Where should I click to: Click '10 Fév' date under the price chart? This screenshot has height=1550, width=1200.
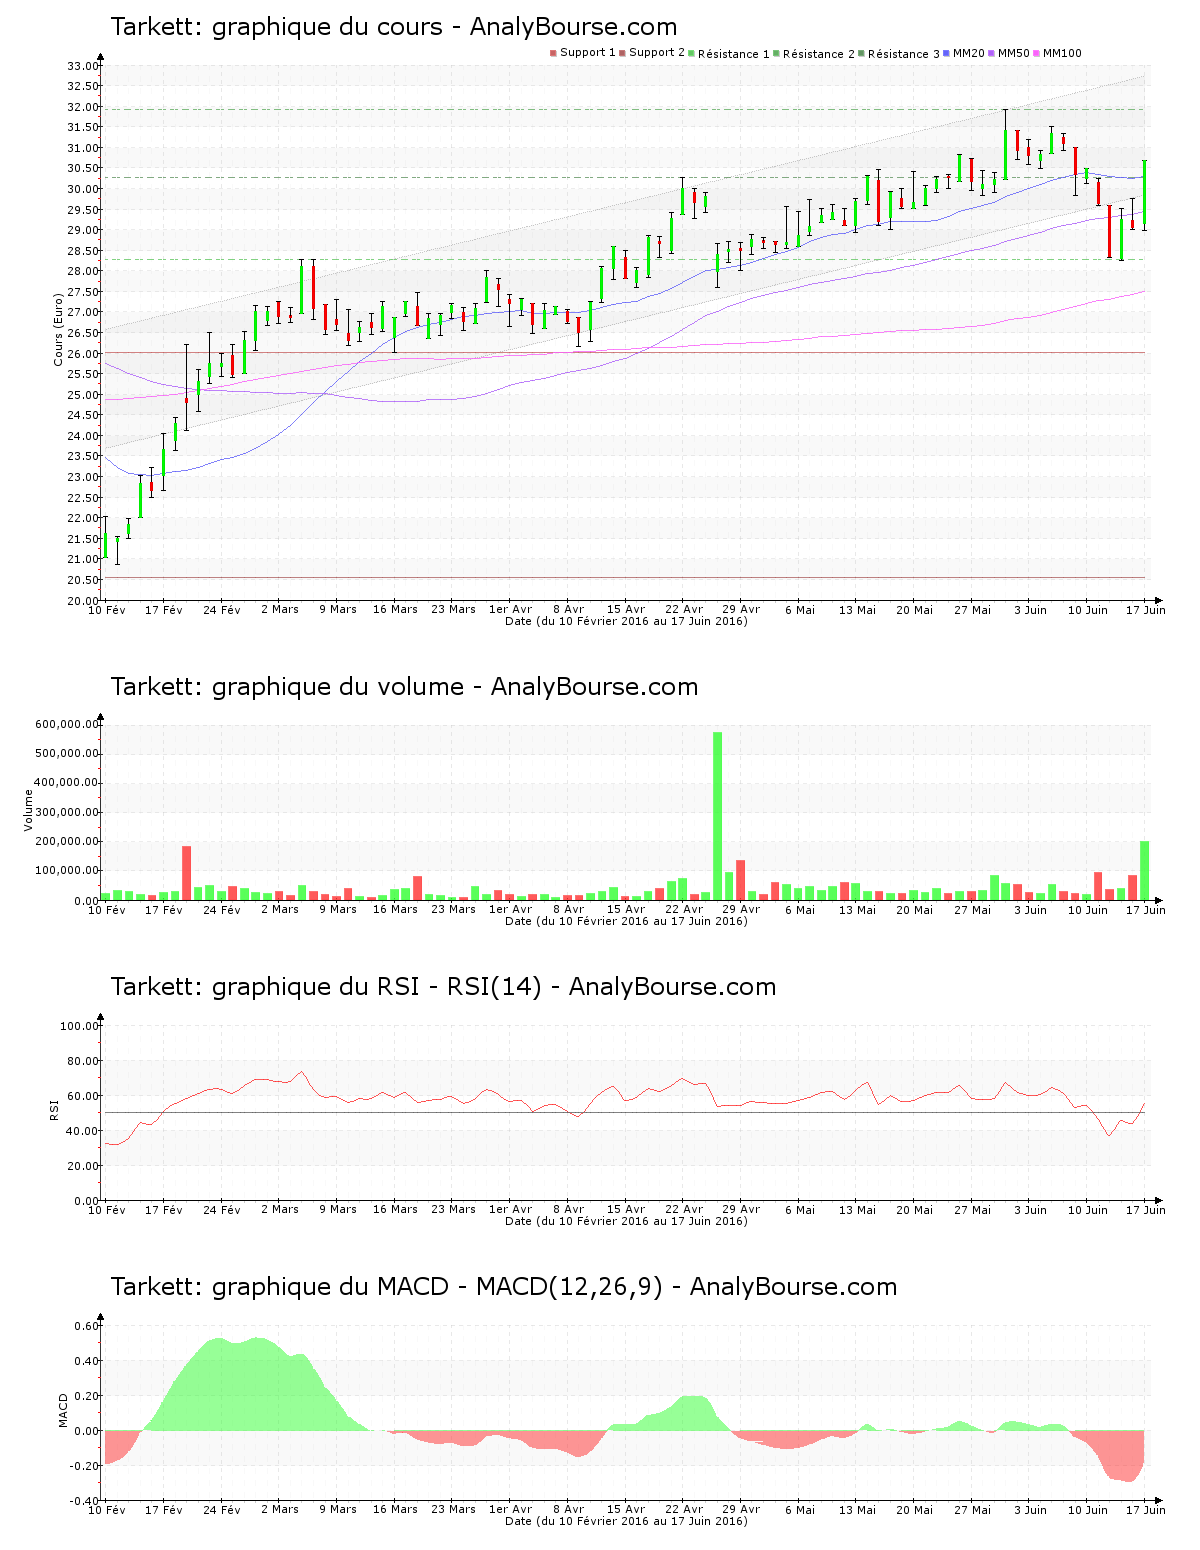tap(107, 609)
